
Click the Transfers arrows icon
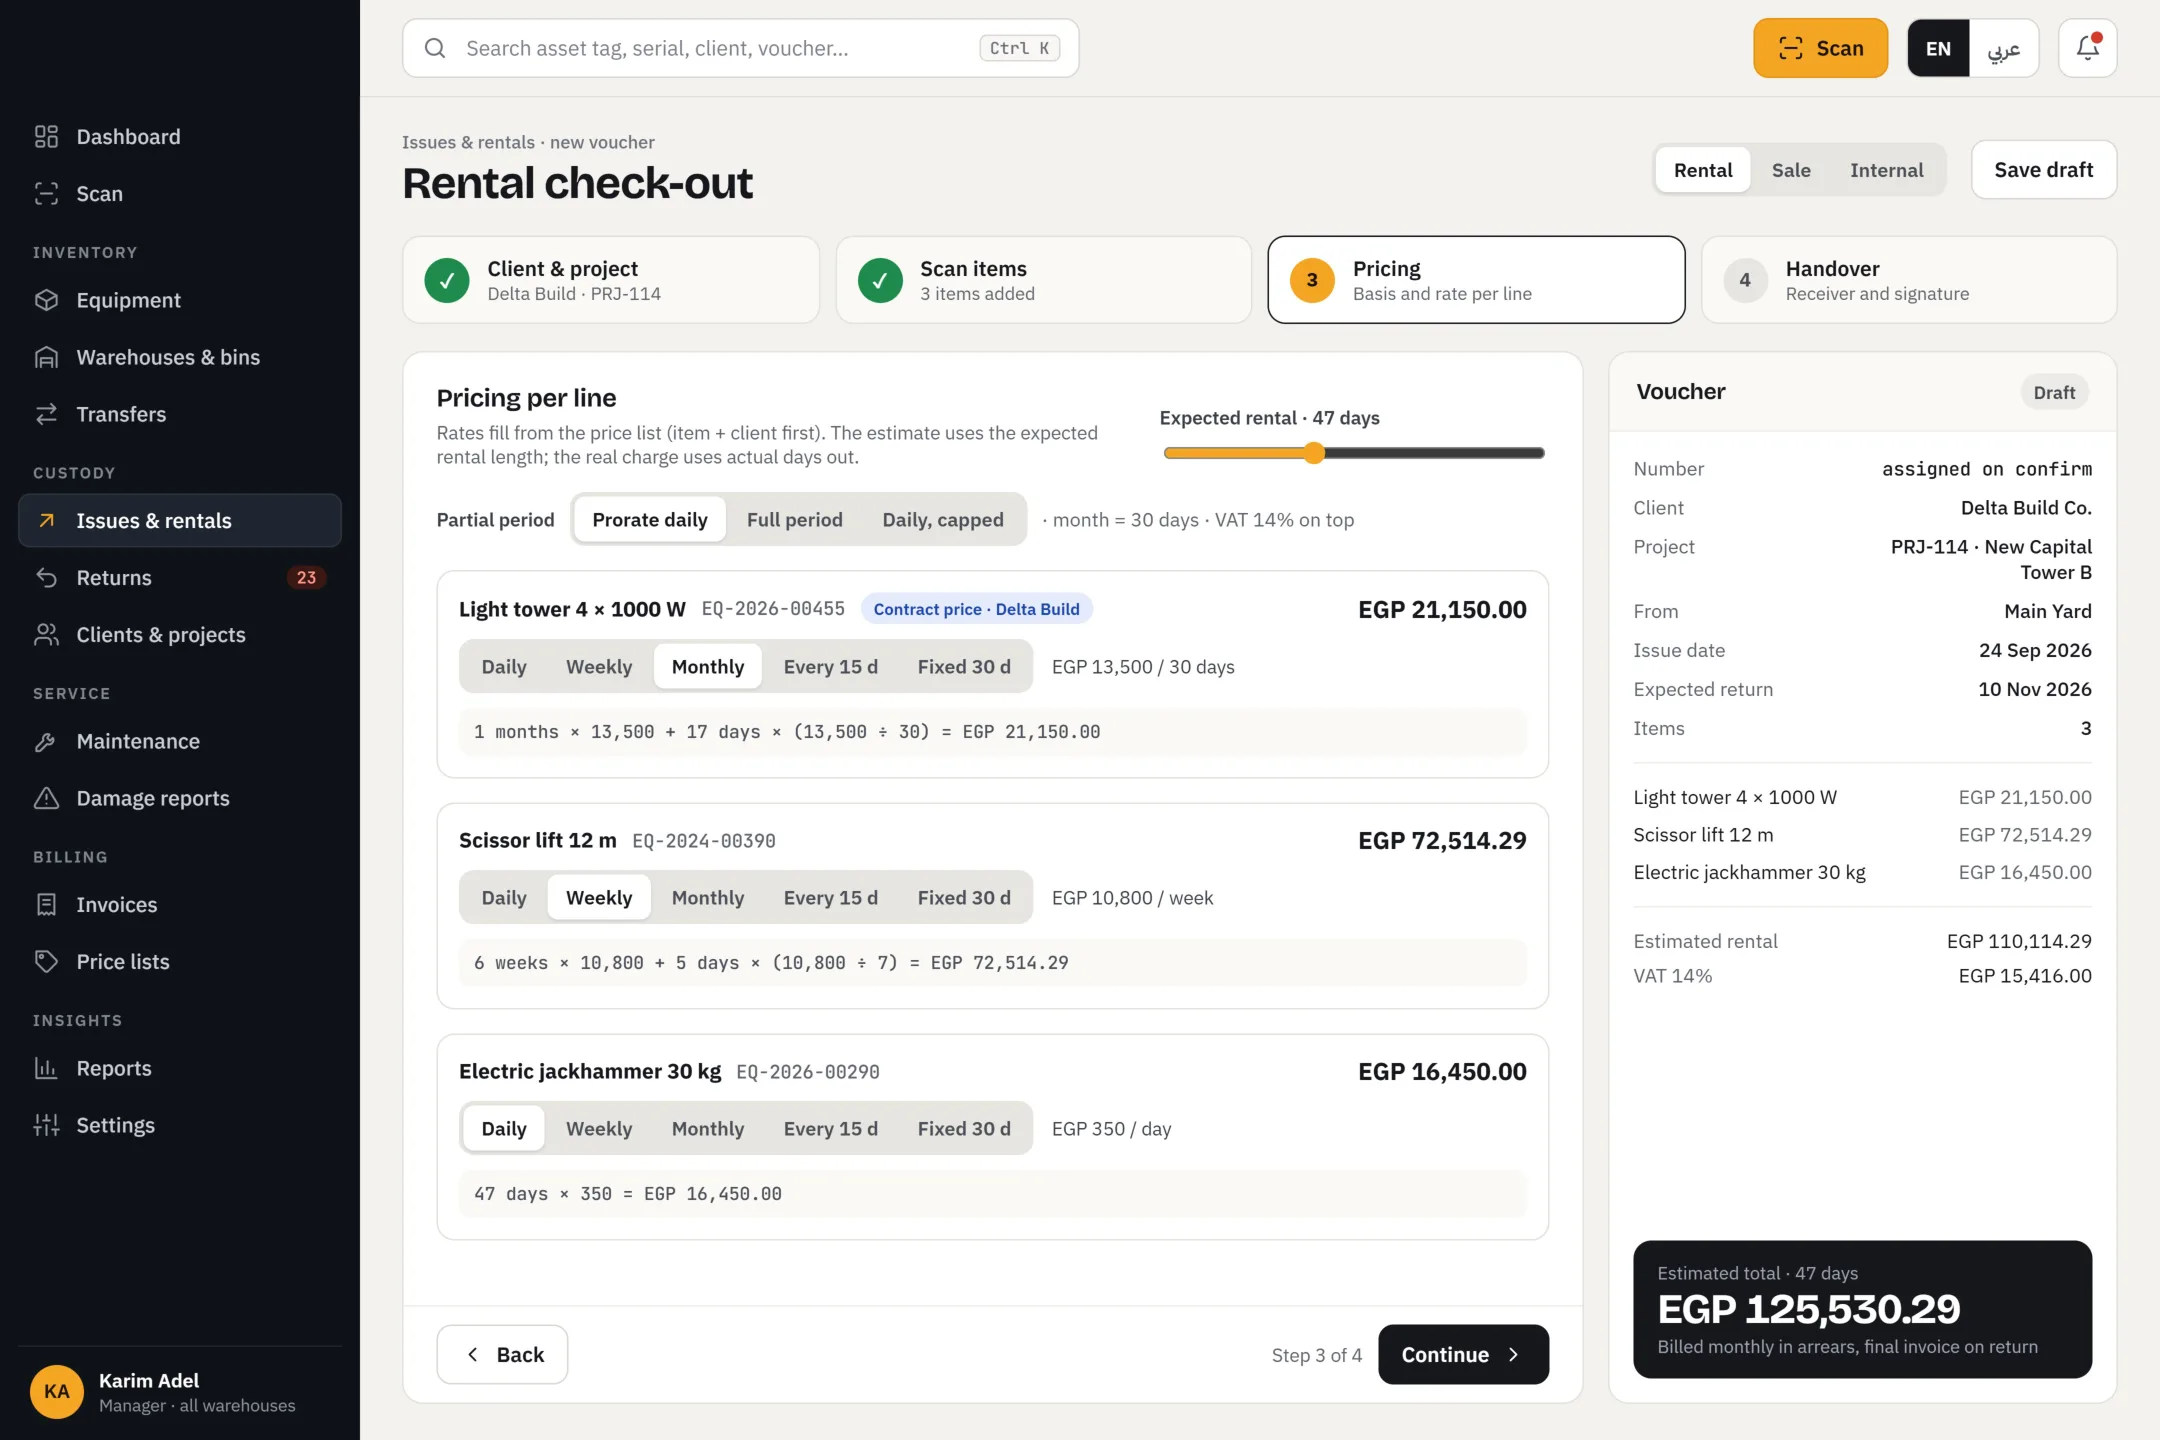point(46,414)
